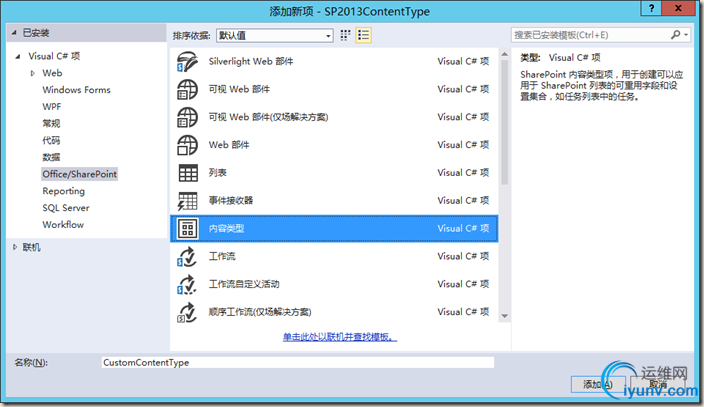Select the 代码 category
This screenshot has height=407, width=704.
pyautogui.click(x=51, y=140)
